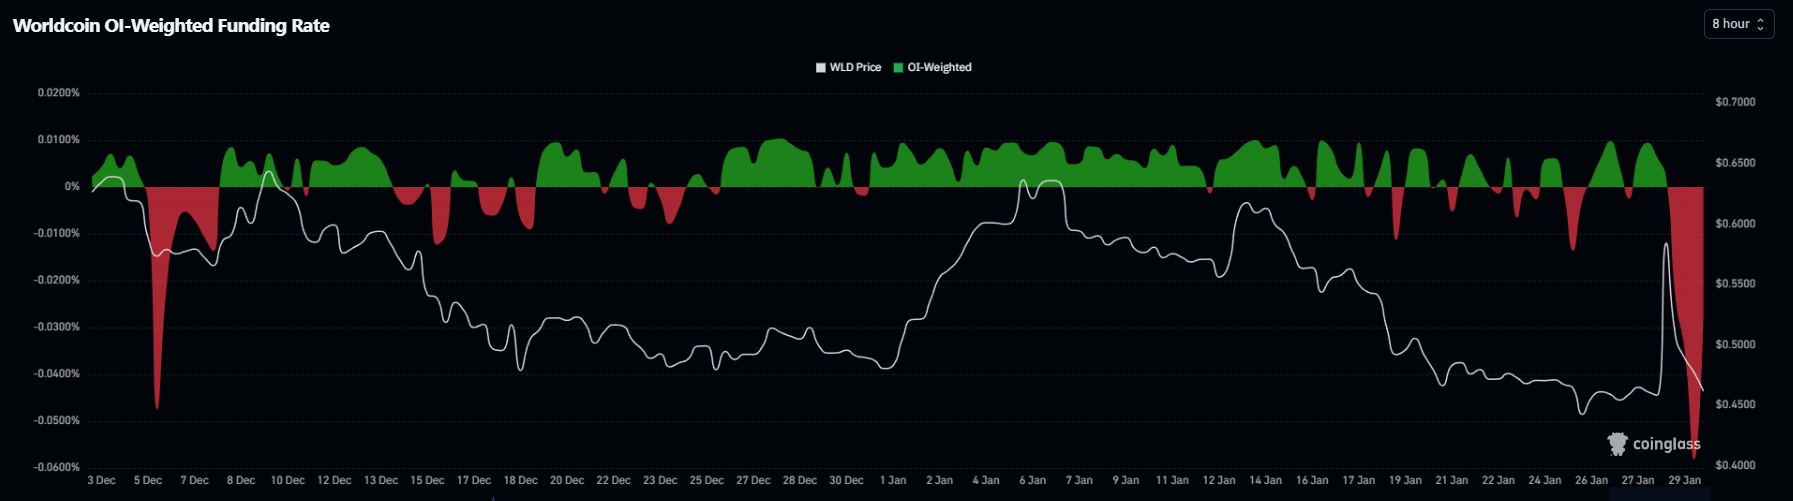The image size is (1793, 501).
Task: Open the 8 hour interval dropdown
Action: [x=1738, y=24]
